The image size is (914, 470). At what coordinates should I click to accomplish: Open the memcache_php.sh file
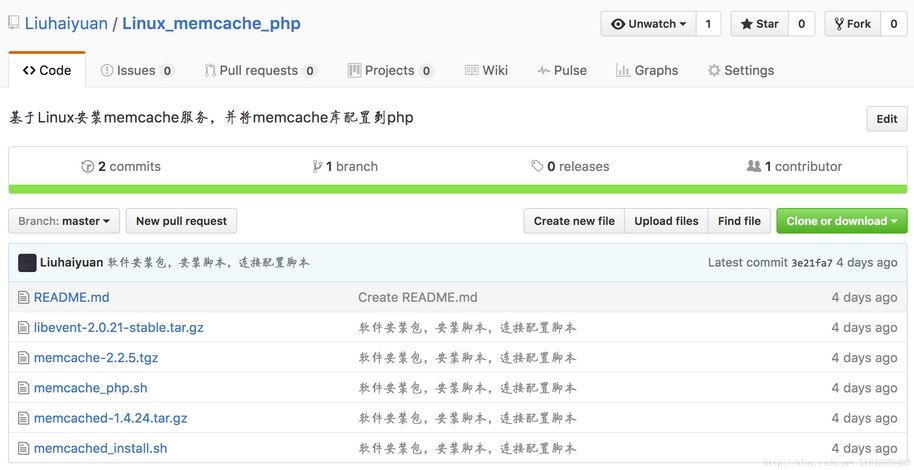point(90,388)
